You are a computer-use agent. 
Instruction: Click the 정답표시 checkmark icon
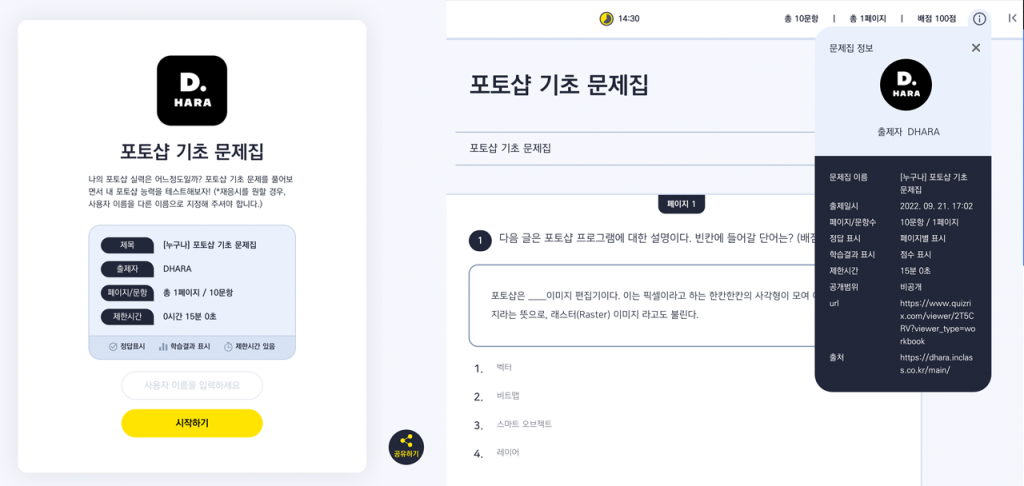pos(113,346)
